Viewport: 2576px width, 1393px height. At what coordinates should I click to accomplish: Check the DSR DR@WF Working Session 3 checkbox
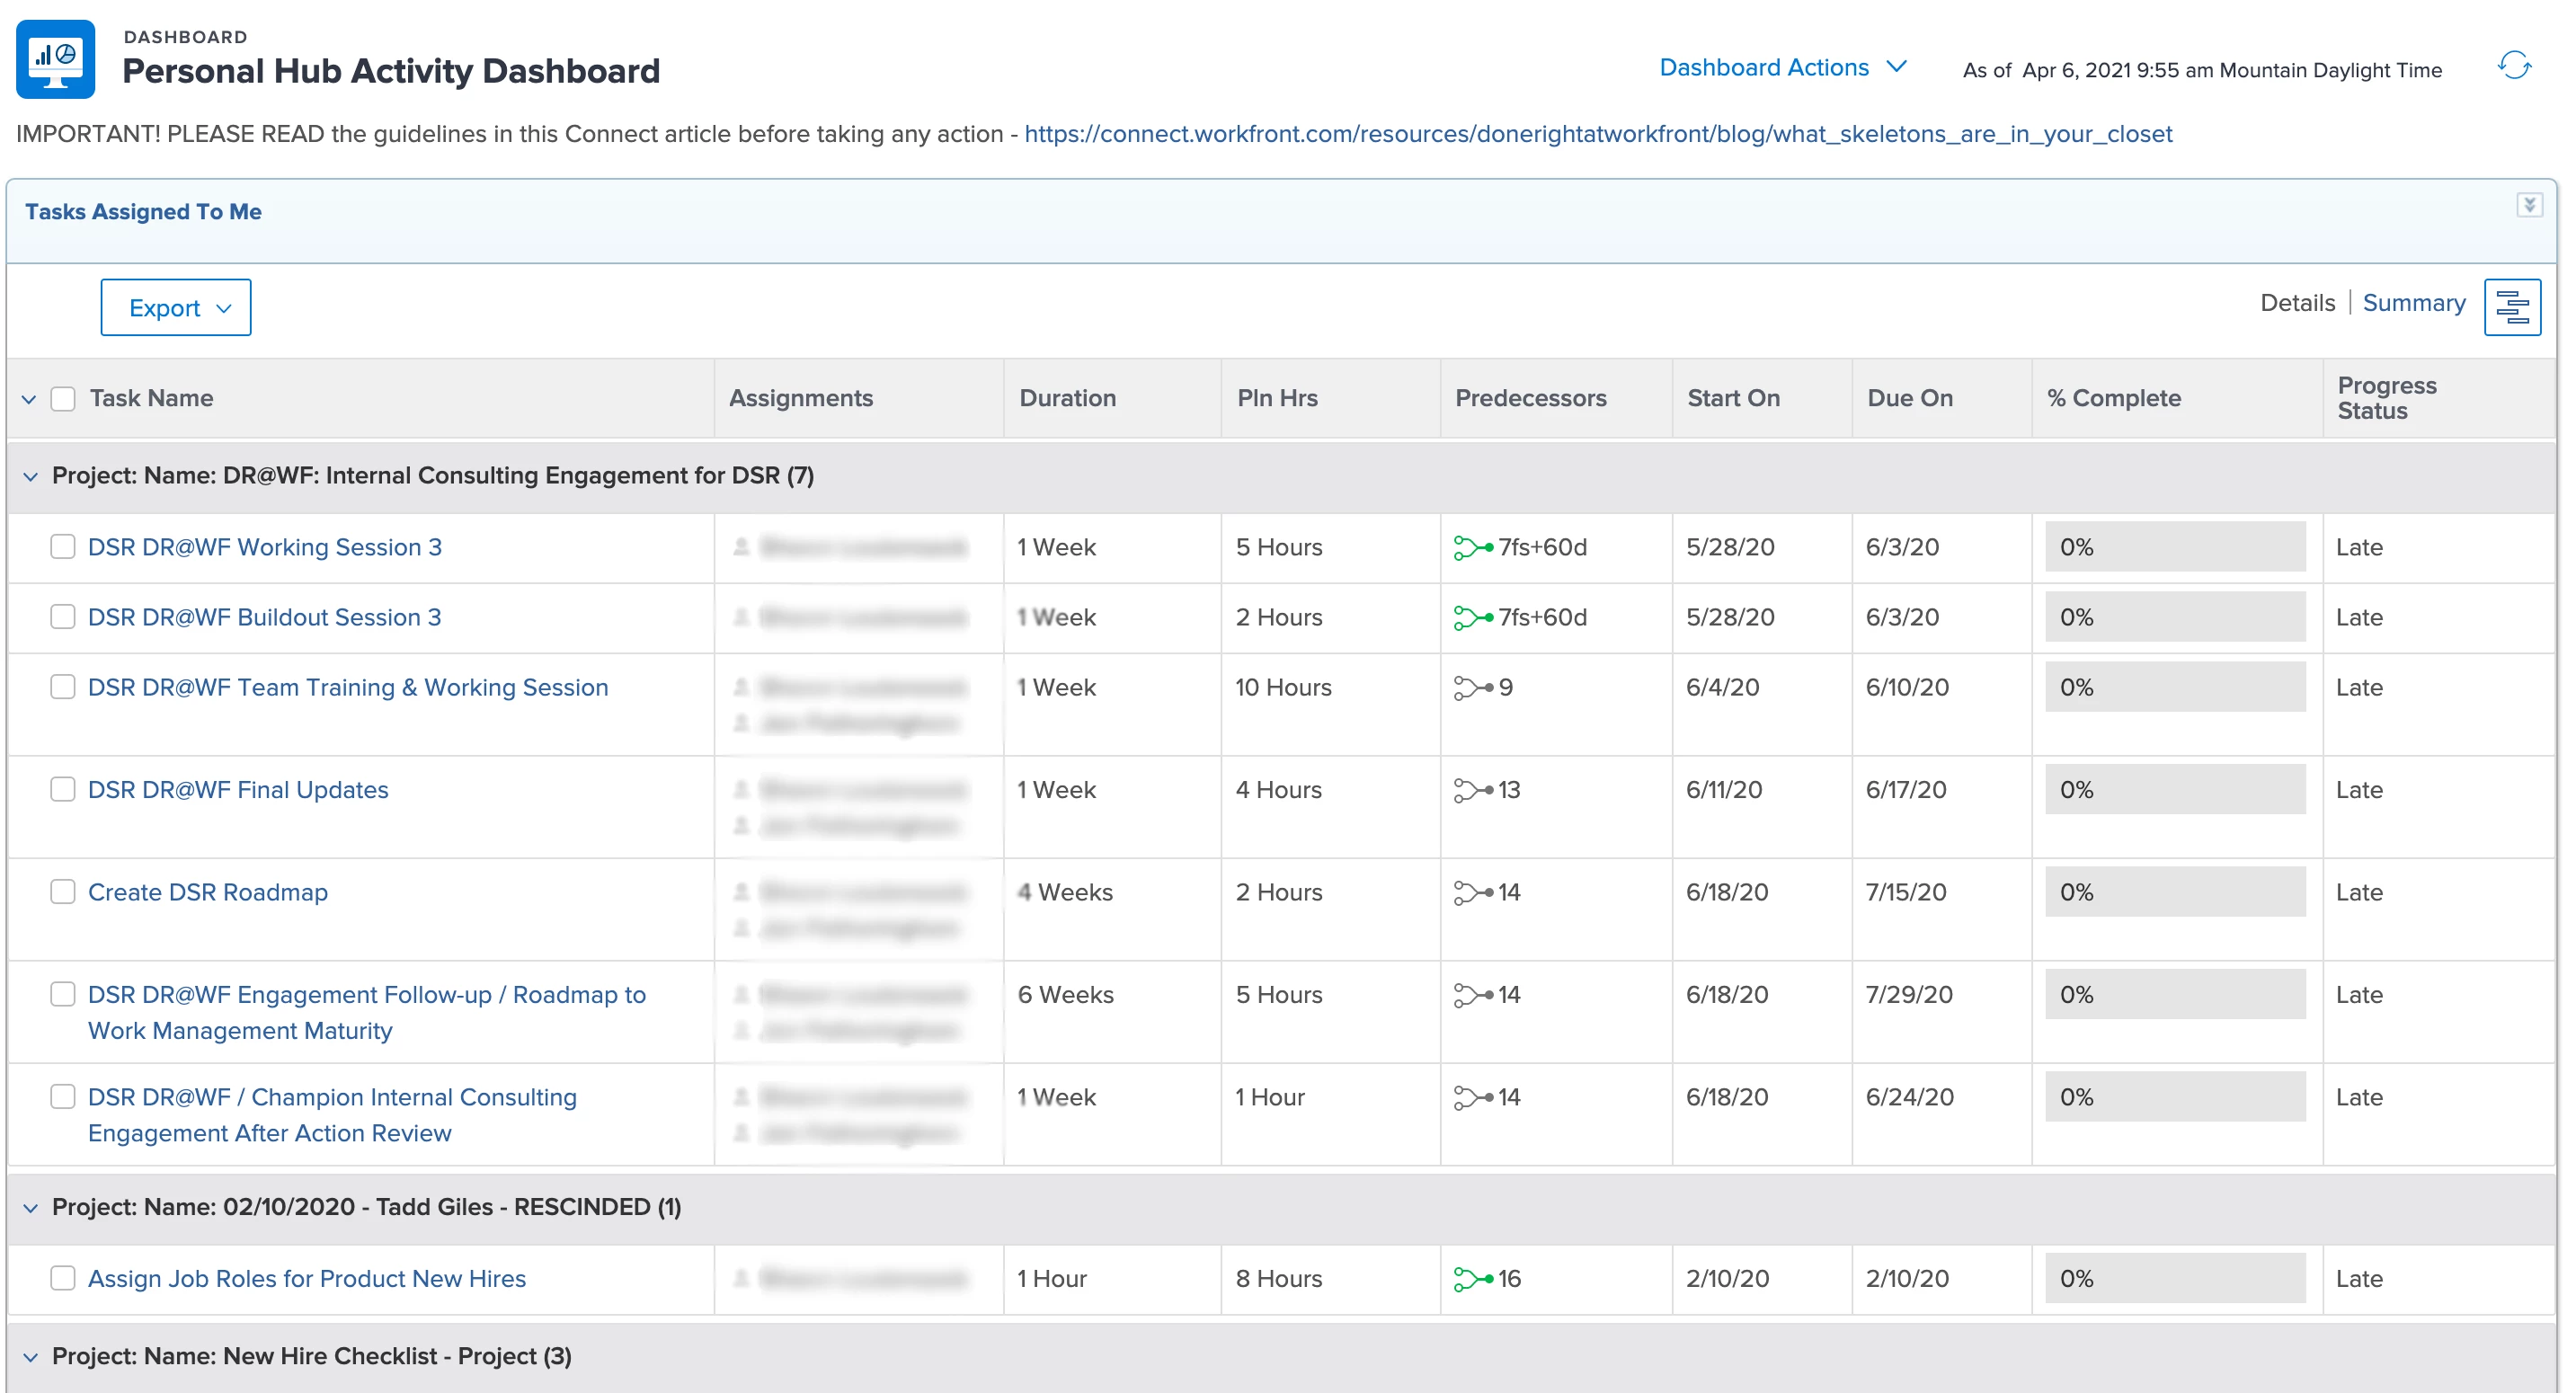63,546
